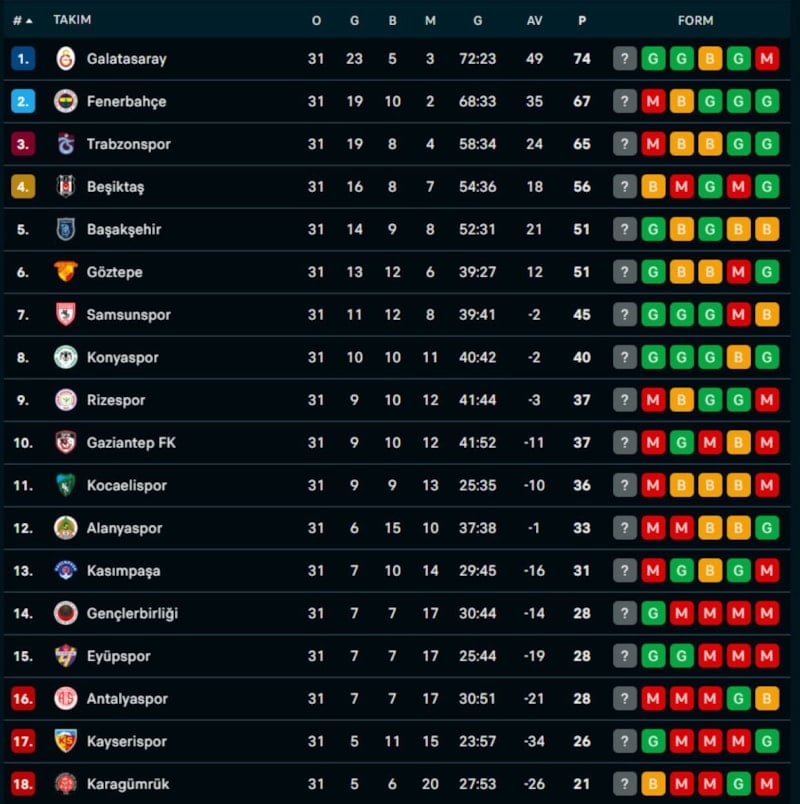Click the TAKIM column header
This screenshot has width=800, height=804.
(x=72, y=20)
